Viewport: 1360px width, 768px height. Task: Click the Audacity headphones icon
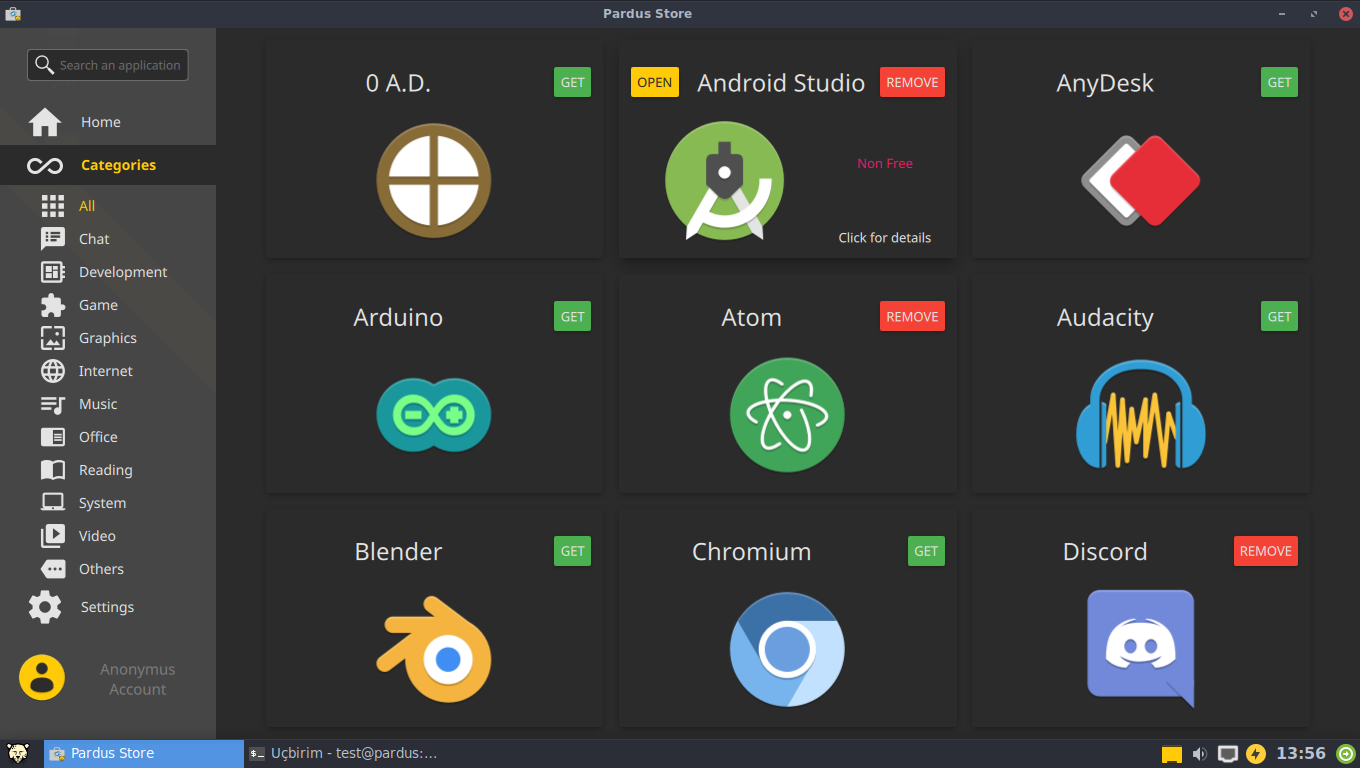[1141, 415]
